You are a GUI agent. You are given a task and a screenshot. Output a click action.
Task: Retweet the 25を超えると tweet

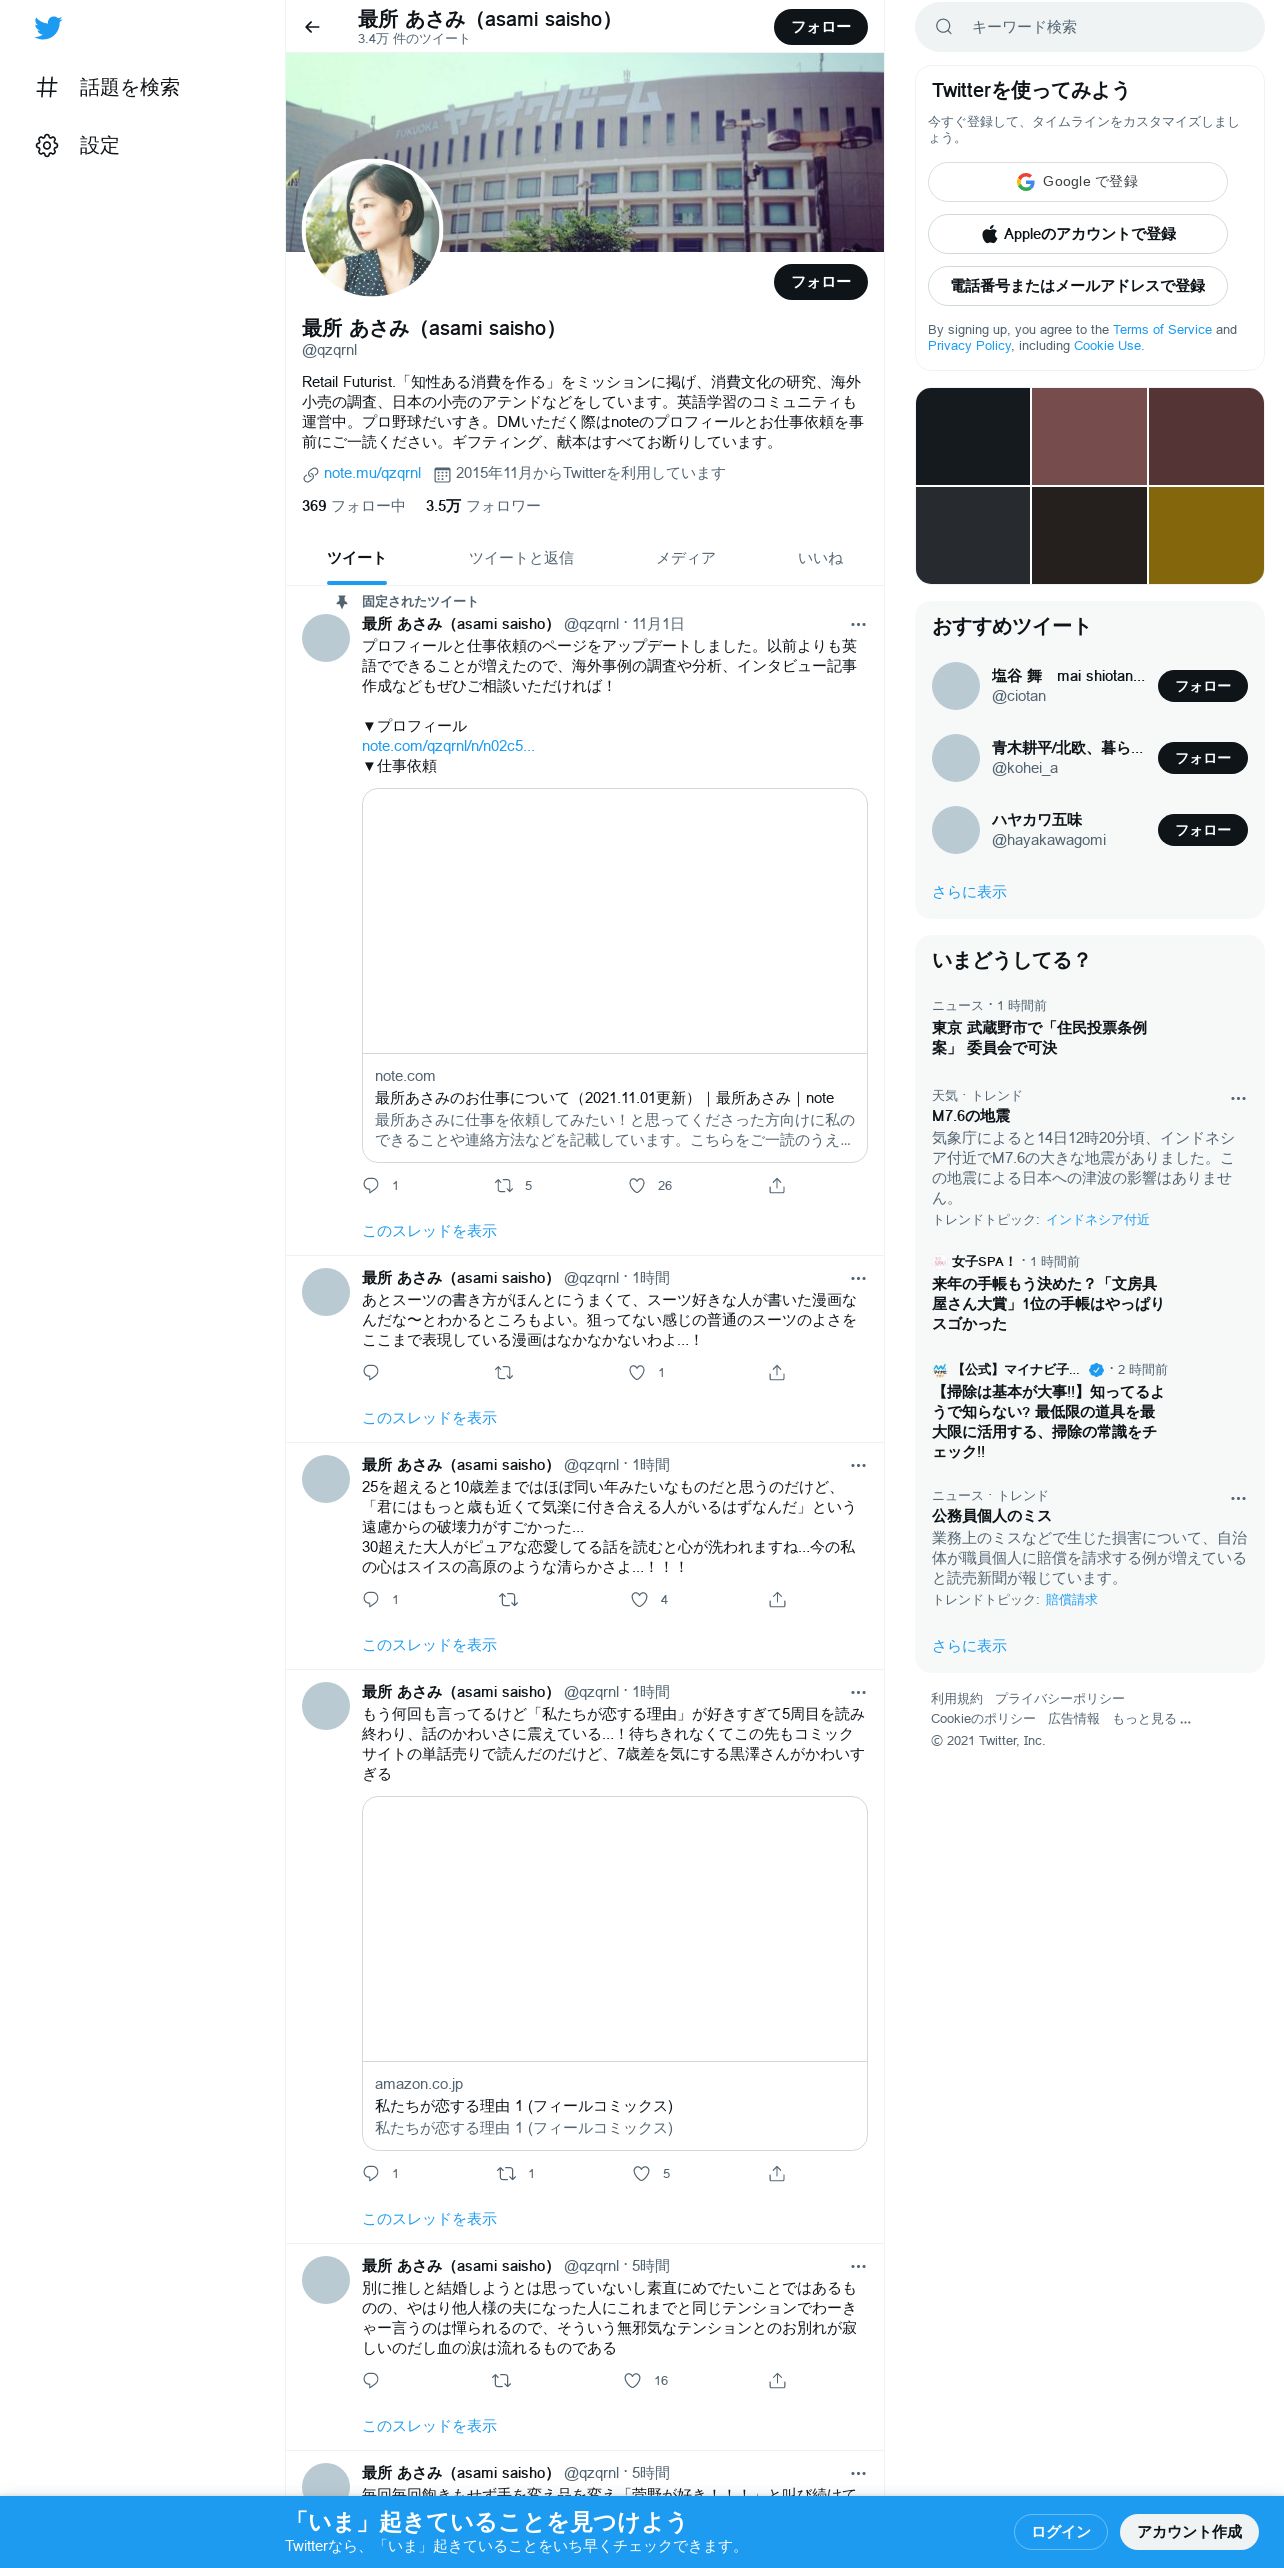[x=508, y=1599]
